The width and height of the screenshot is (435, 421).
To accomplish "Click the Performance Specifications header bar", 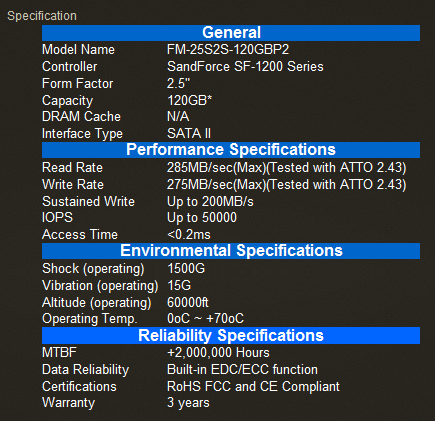I will [231, 150].
